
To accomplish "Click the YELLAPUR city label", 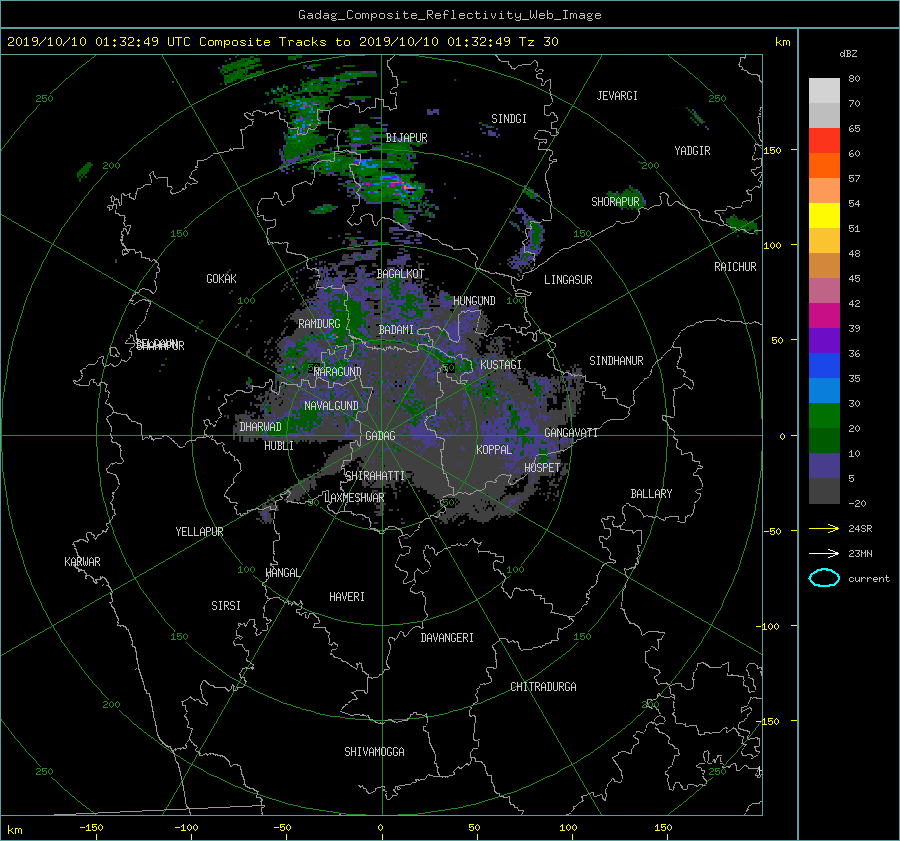I will click(199, 532).
